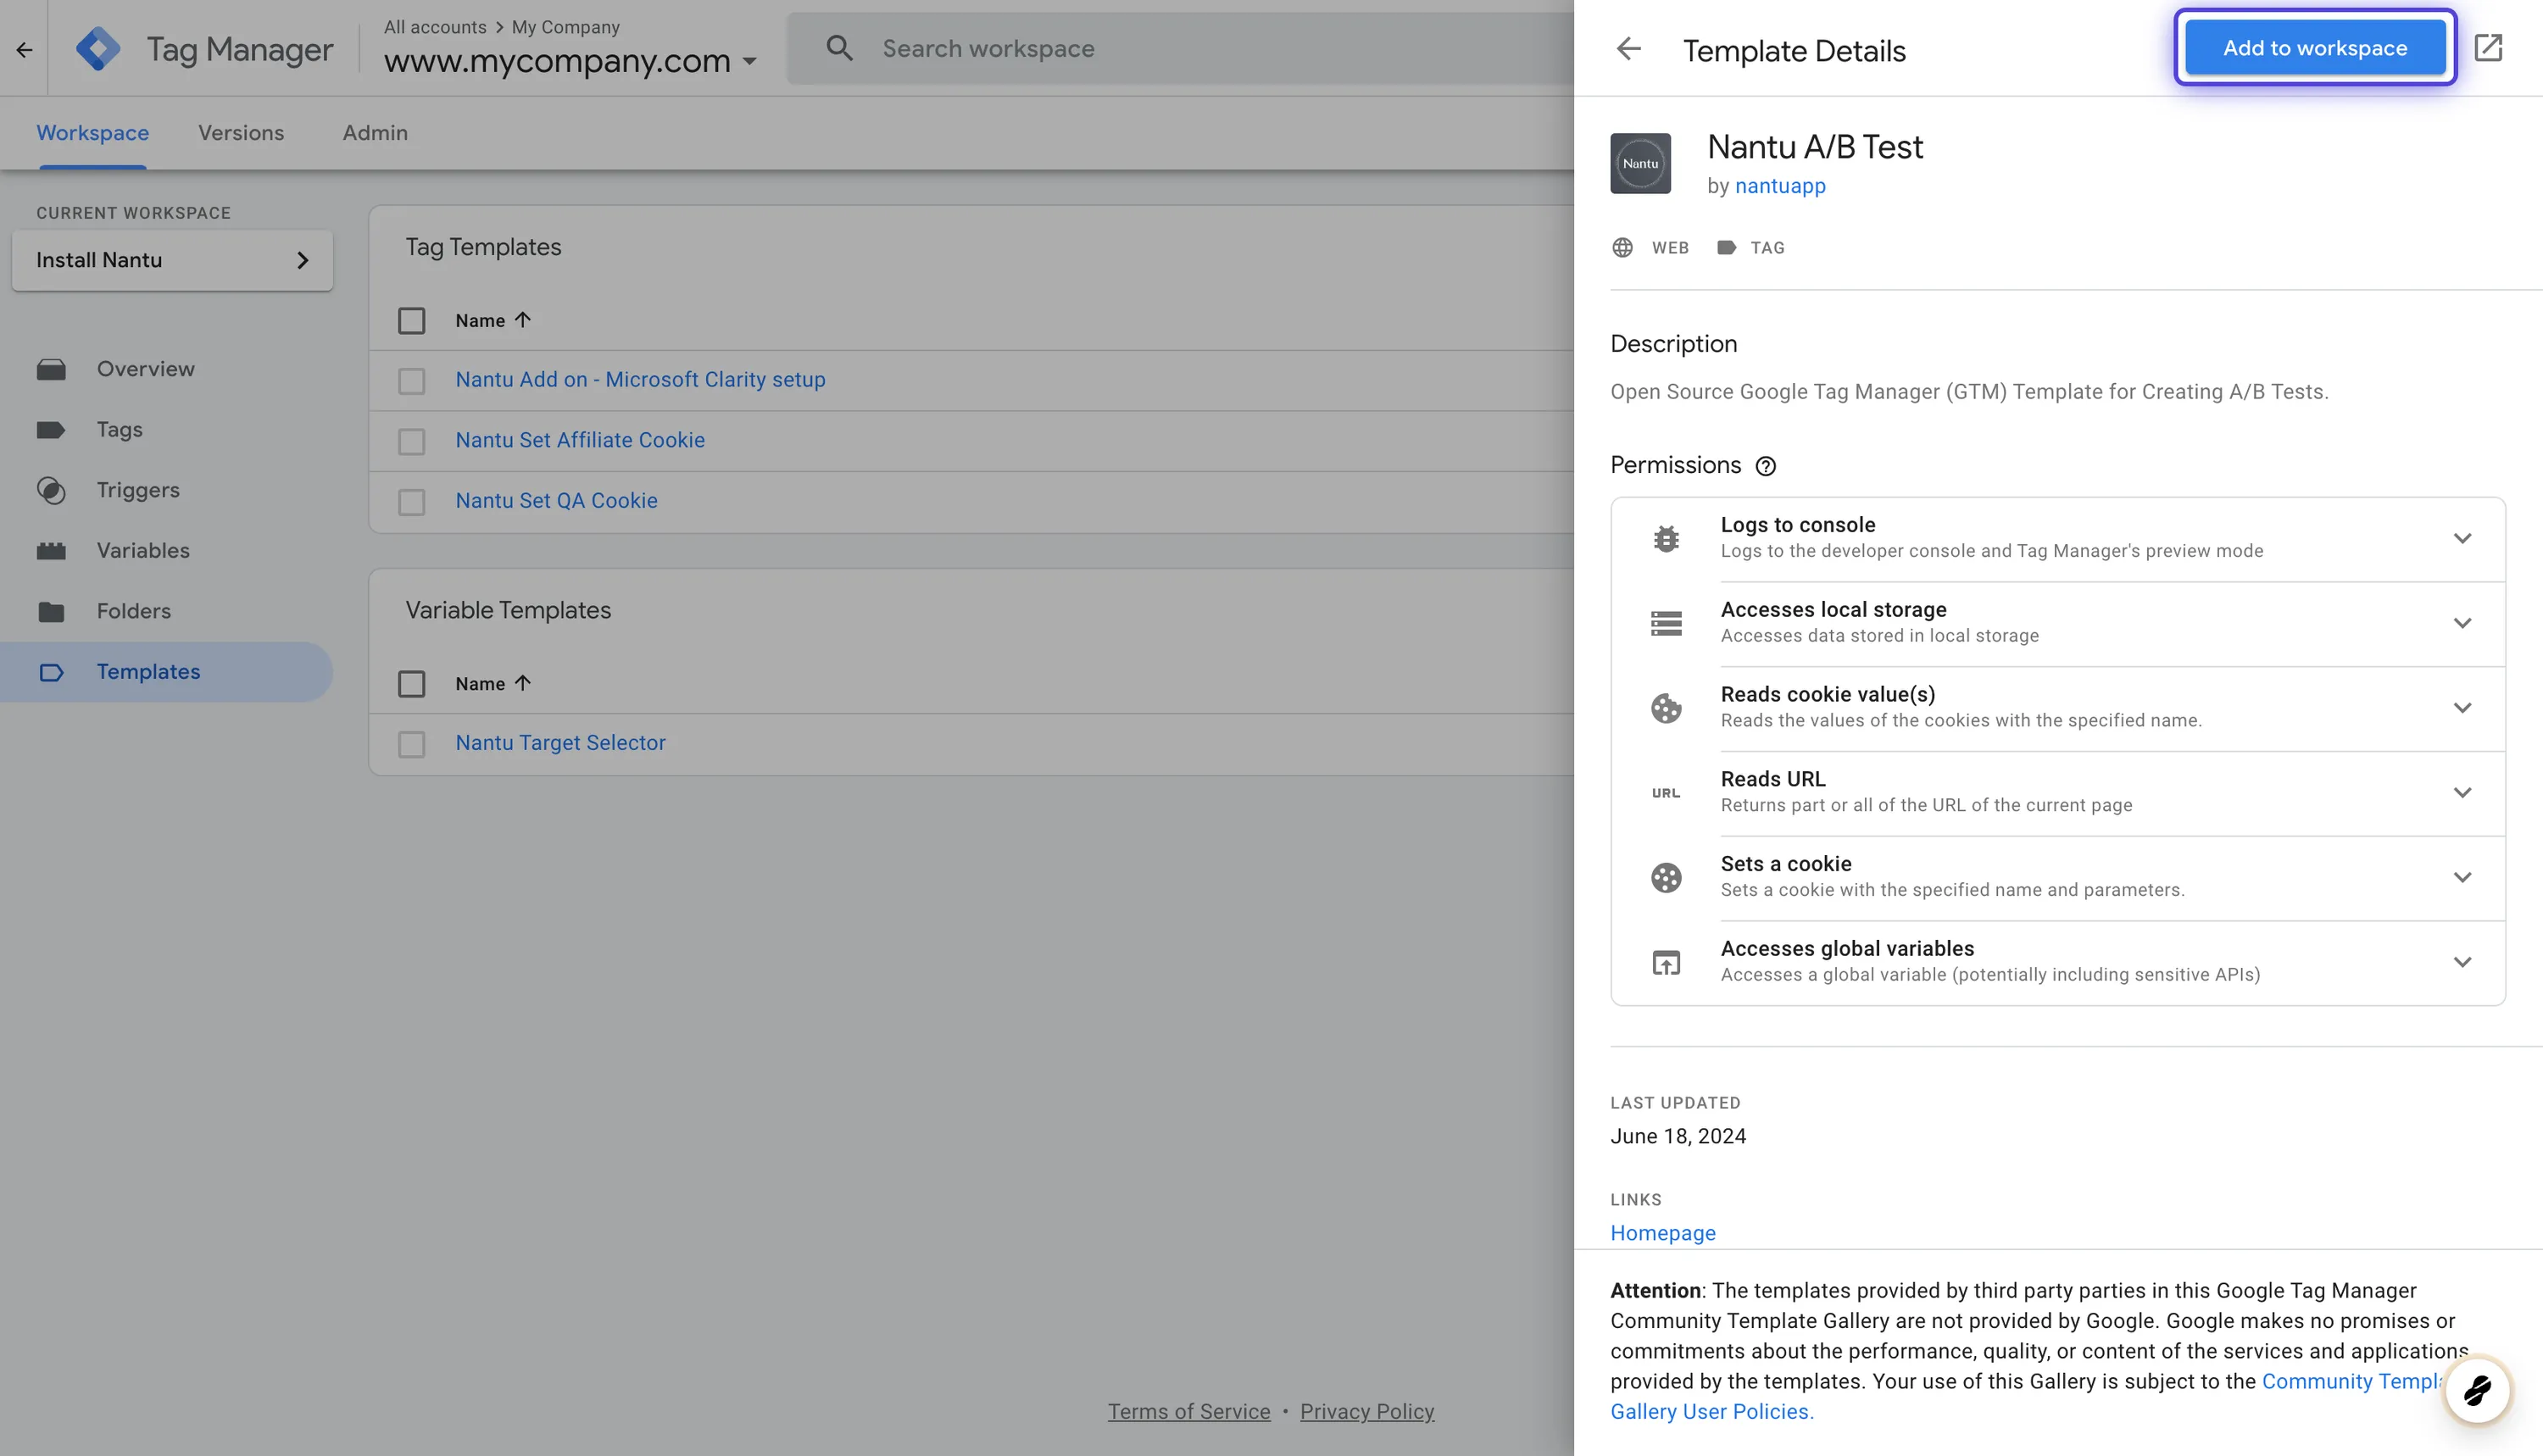2543x1456 pixels.
Task: Click Add to workspace button
Action: (x=2314, y=48)
